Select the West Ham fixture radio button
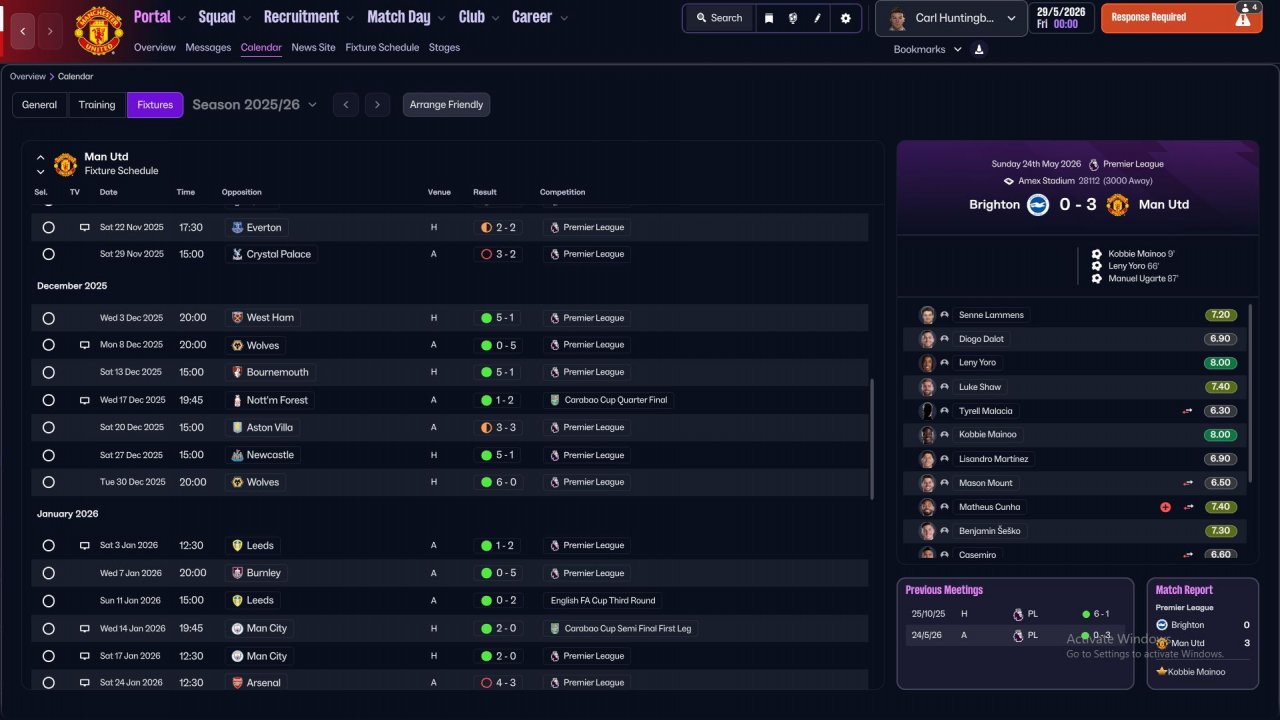The image size is (1280, 720). 48,318
